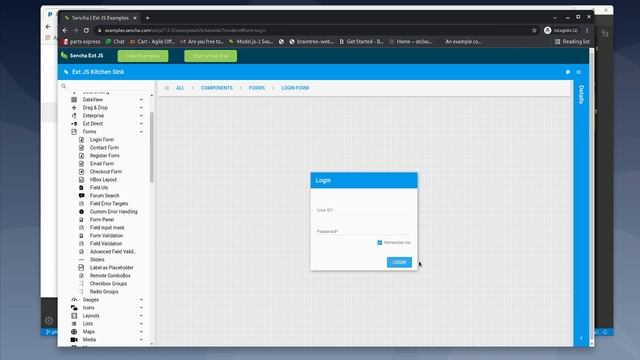Open Contact Form example

point(104,148)
